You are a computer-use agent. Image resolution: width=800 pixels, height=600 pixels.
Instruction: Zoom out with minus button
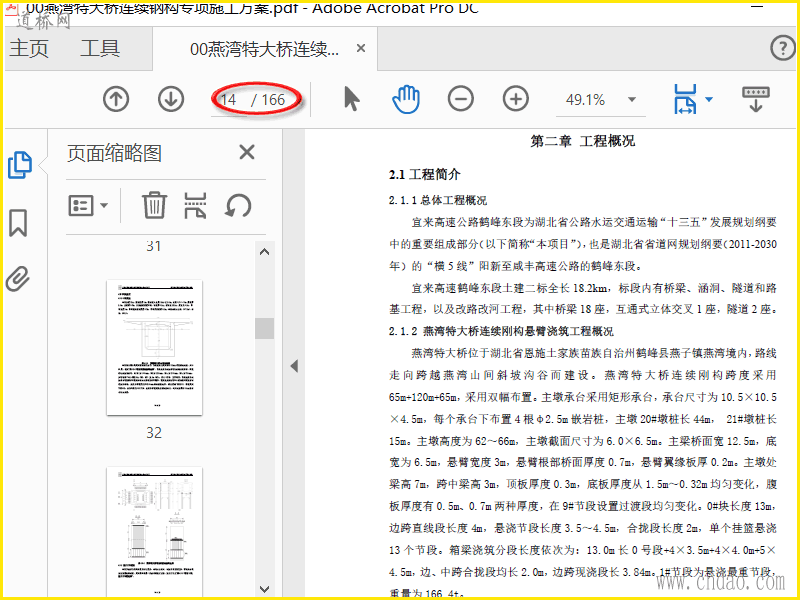click(461, 99)
